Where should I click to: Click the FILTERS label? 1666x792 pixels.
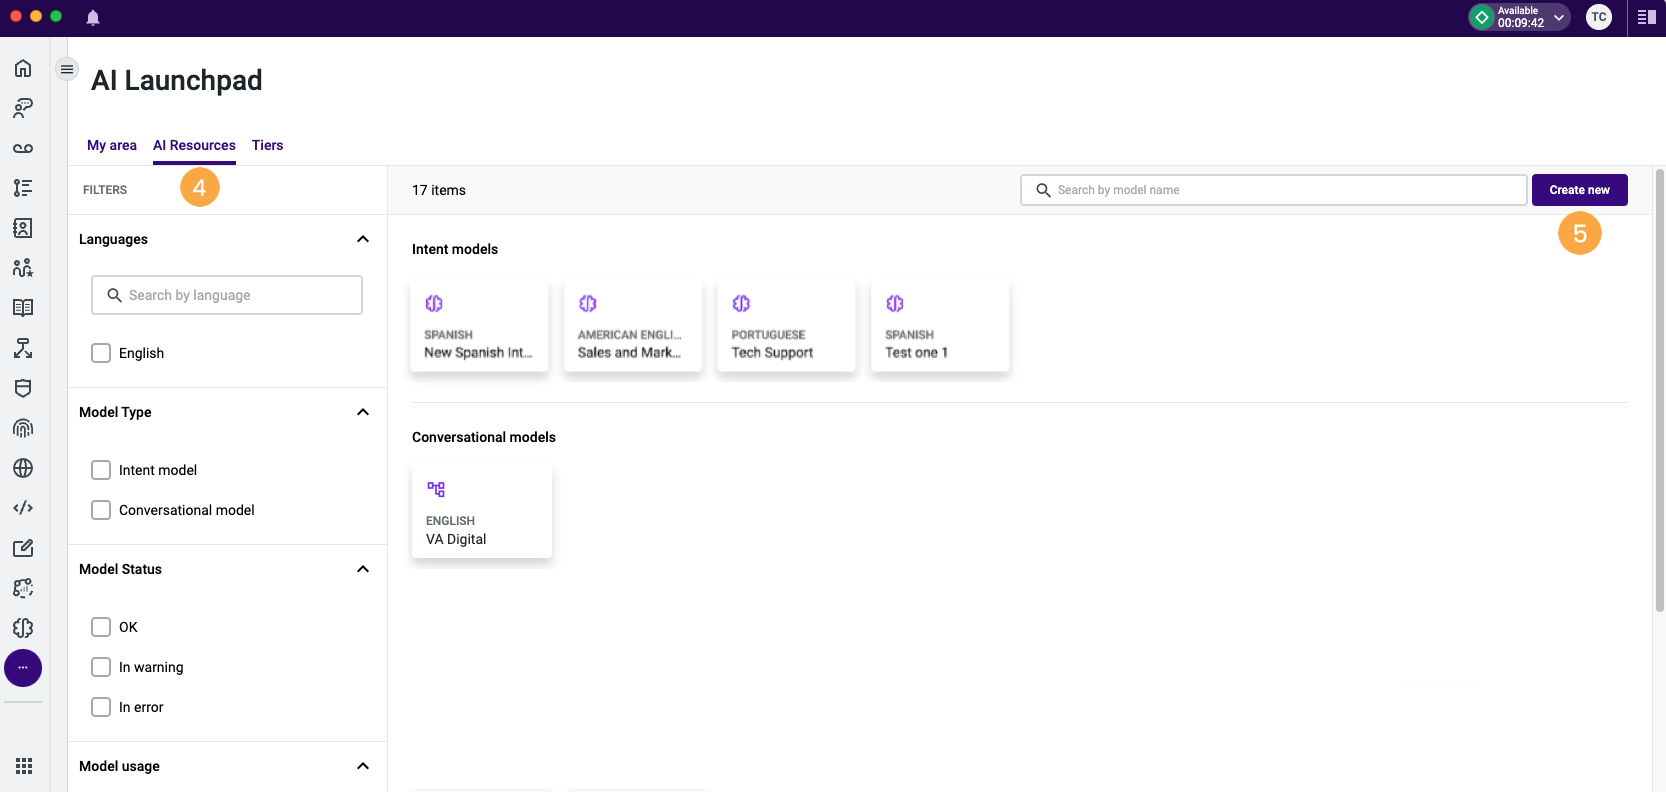(105, 190)
